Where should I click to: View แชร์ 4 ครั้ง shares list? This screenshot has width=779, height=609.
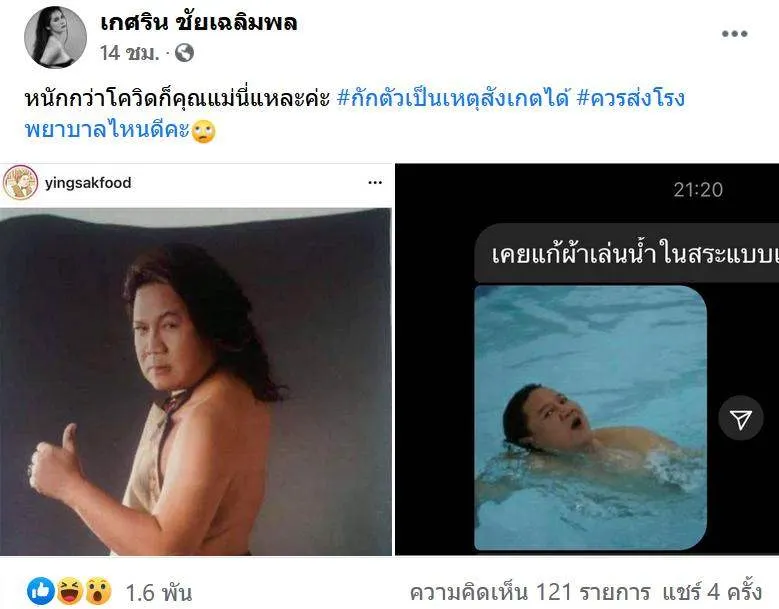[712, 592]
